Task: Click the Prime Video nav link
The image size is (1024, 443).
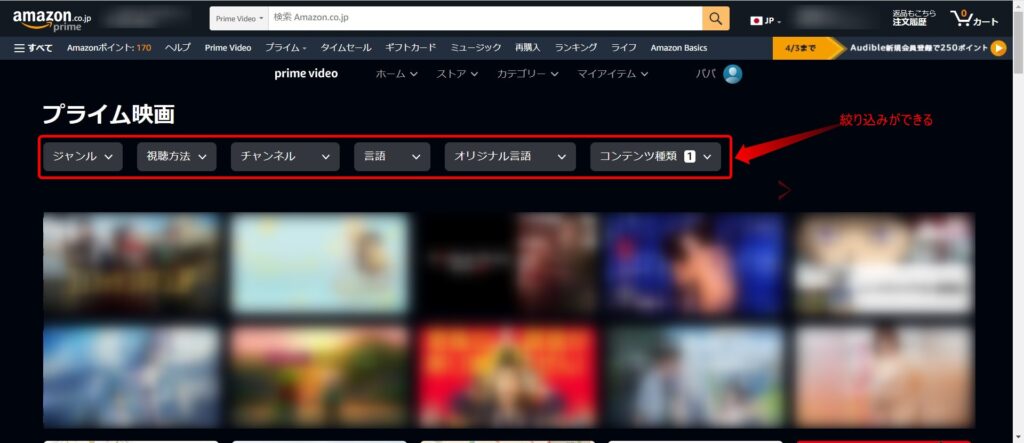Action: tap(228, 48)
